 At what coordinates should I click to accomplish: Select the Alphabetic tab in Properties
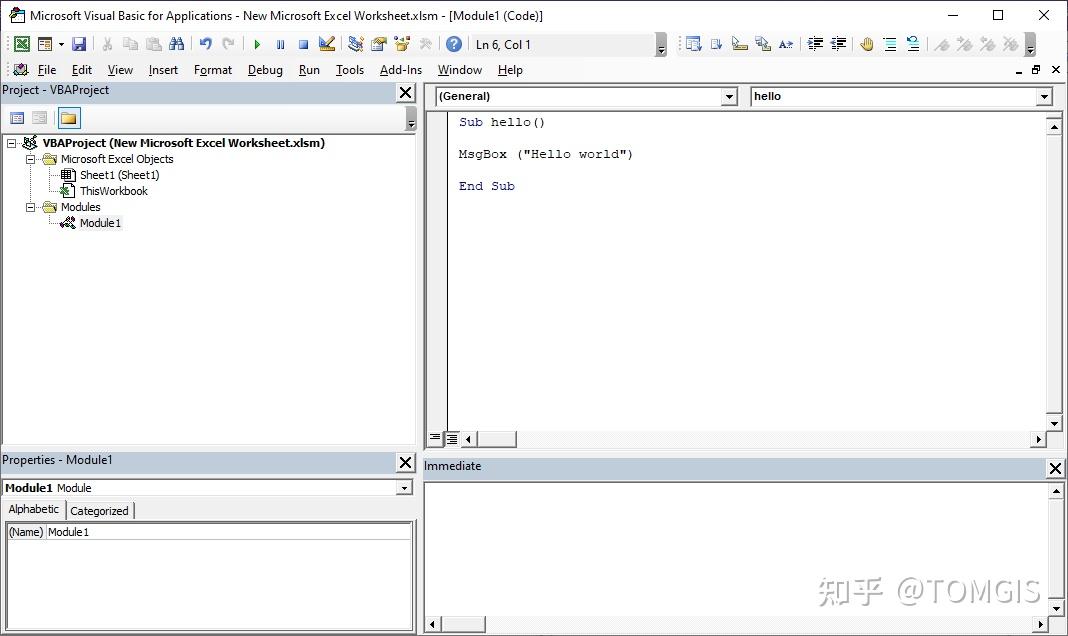pyautogui.click(x=33, y=510)
